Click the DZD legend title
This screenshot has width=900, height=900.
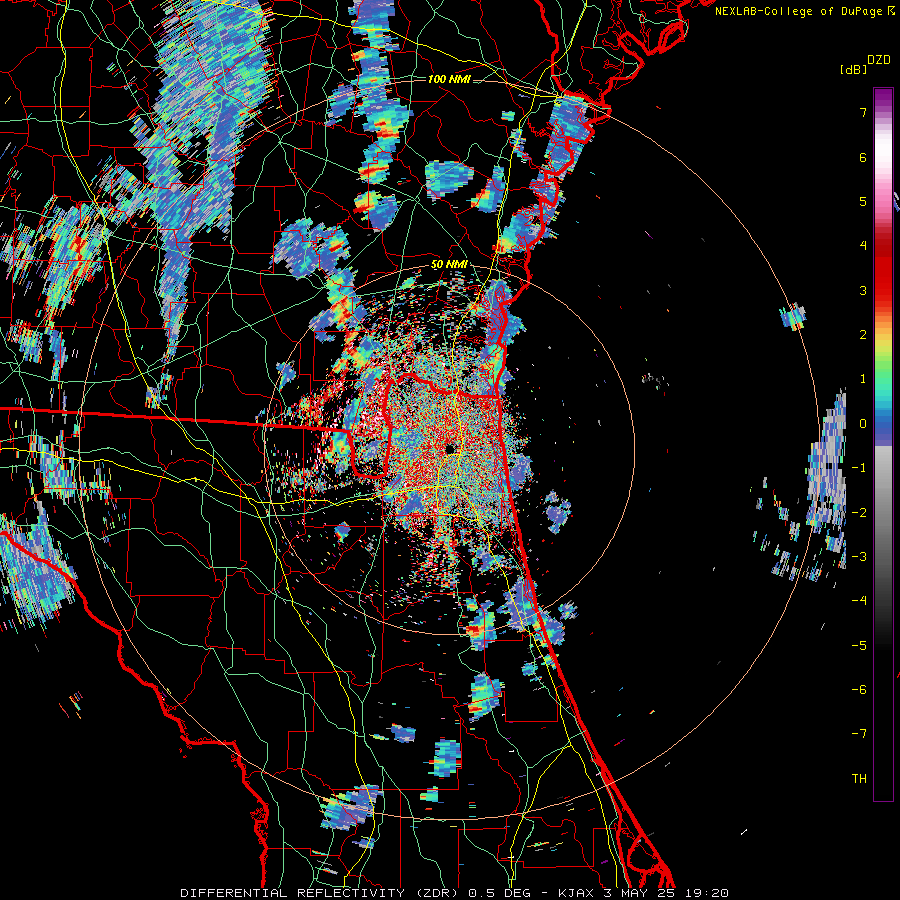click(x=879, y=60)
